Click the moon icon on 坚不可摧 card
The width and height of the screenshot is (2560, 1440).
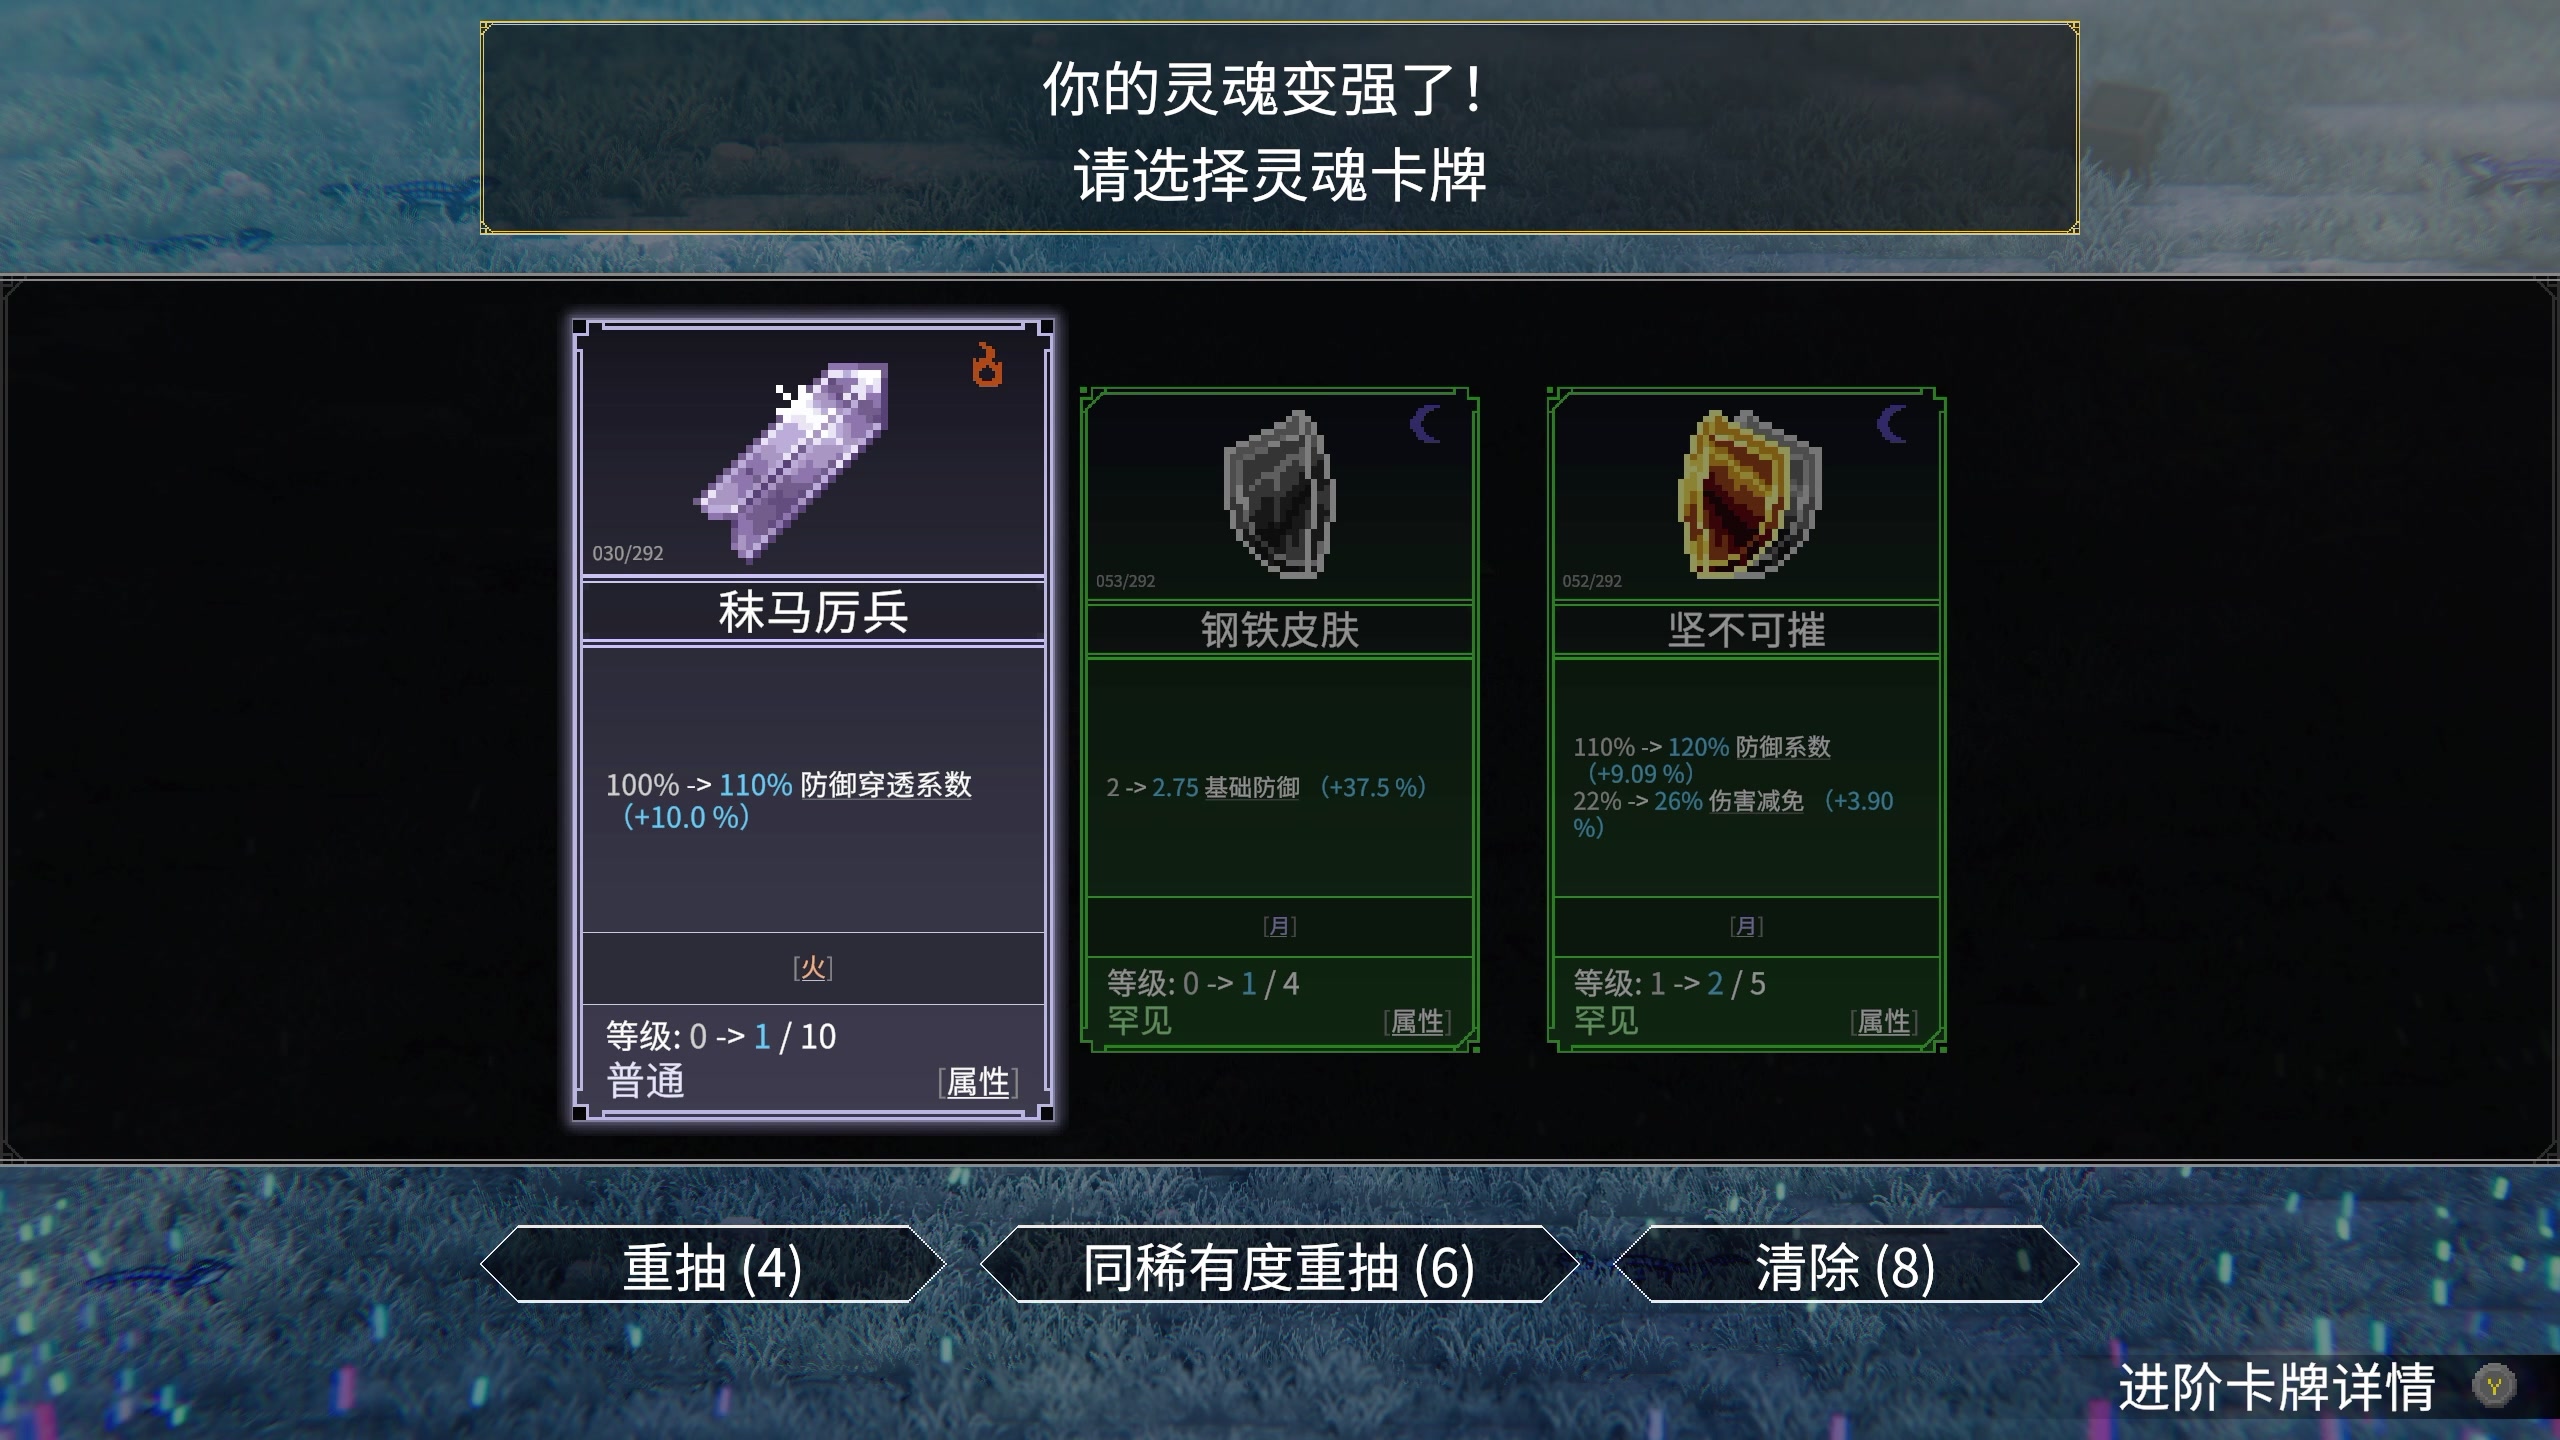[x=1892, y=424]
